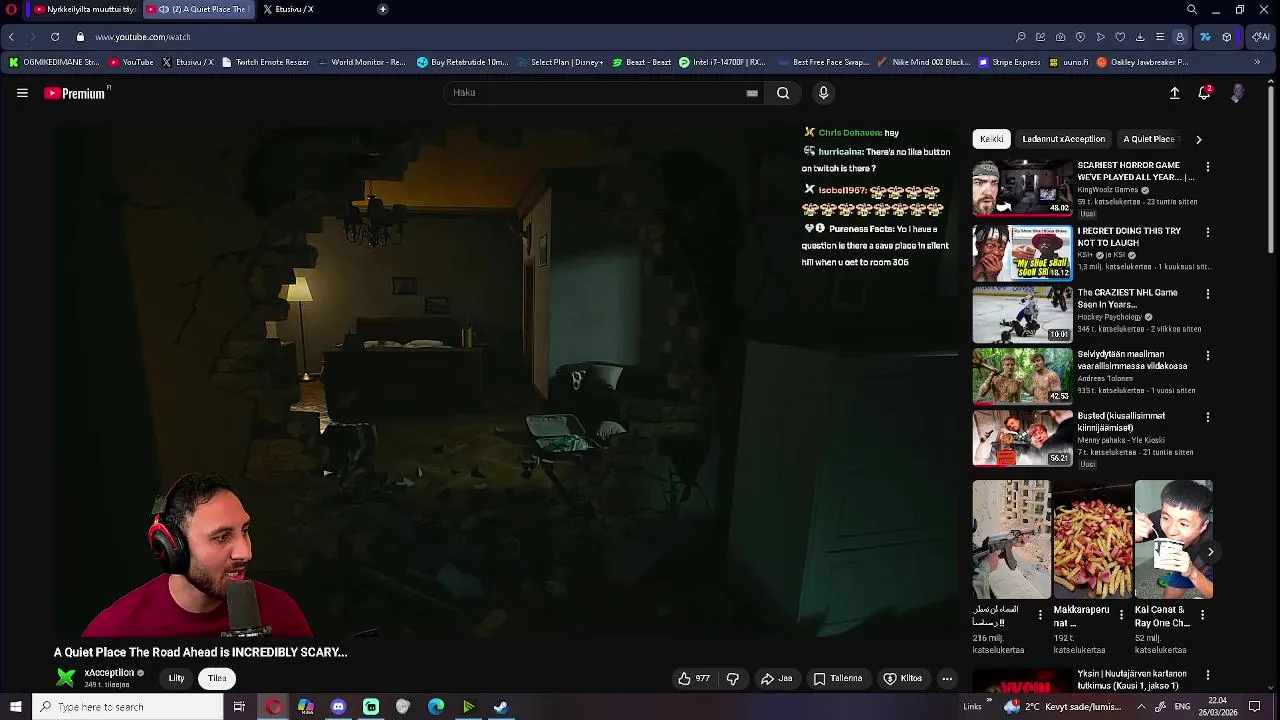
Task: Open the Twitch Emote Resizer bookmark
Action: (x=265, y=62)
